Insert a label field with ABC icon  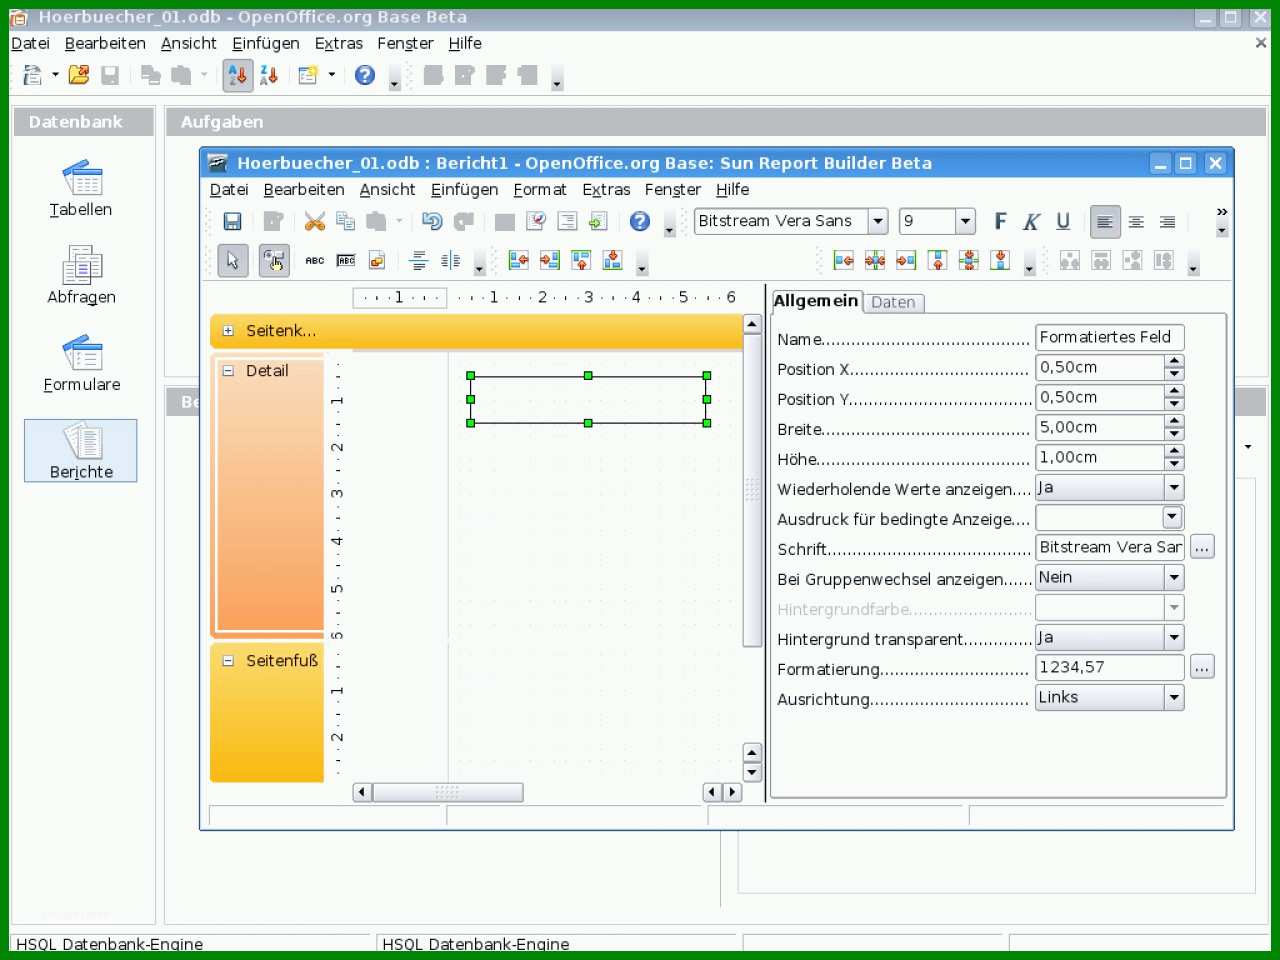314,261
